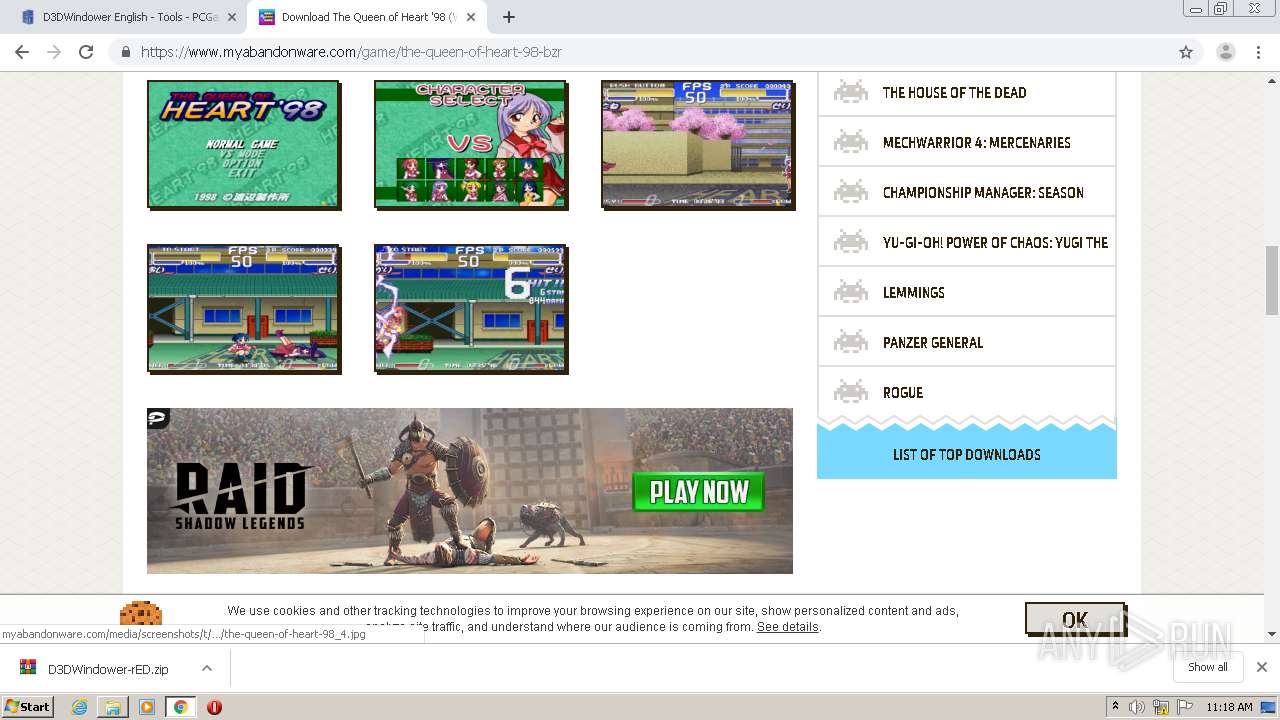Open the List of Top Downloads
Viewport: 1280px width, 720px height.
[966, 455]
